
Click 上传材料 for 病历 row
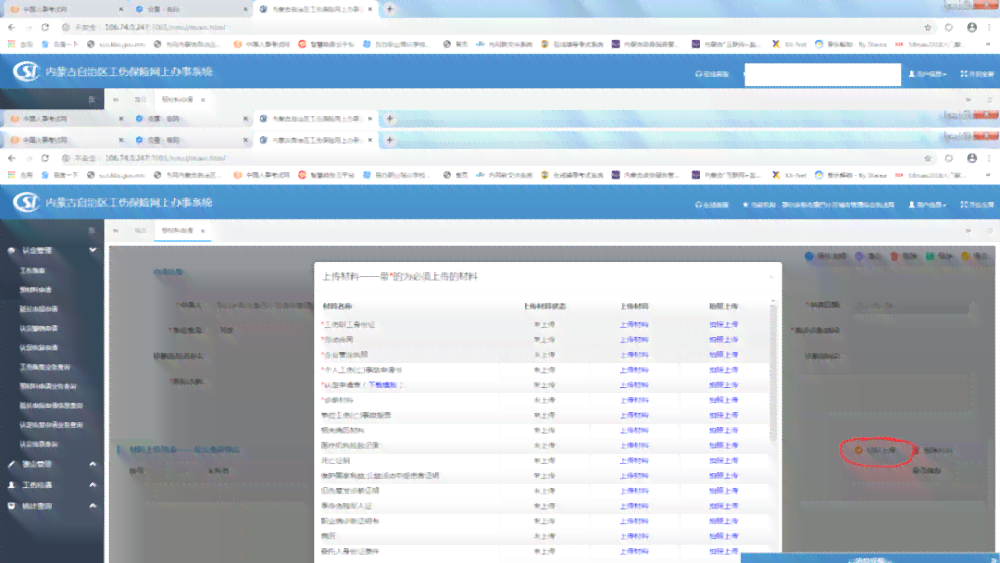[x=634, y=536]
